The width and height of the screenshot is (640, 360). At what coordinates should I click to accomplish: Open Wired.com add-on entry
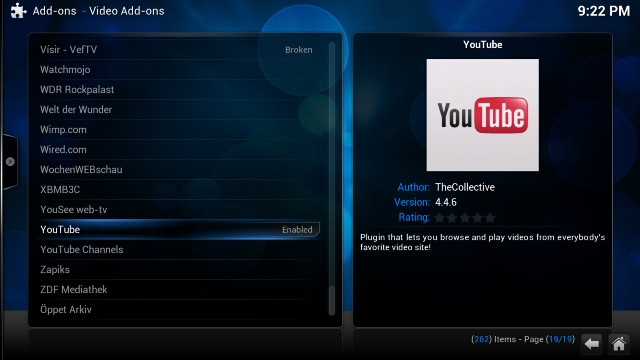point(180,149)
